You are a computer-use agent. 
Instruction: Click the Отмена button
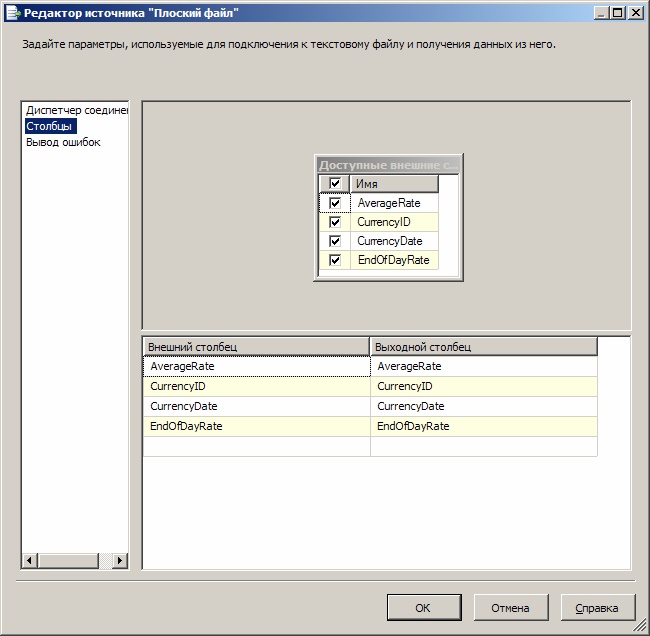pyautogui.click(x=509, y=607)
